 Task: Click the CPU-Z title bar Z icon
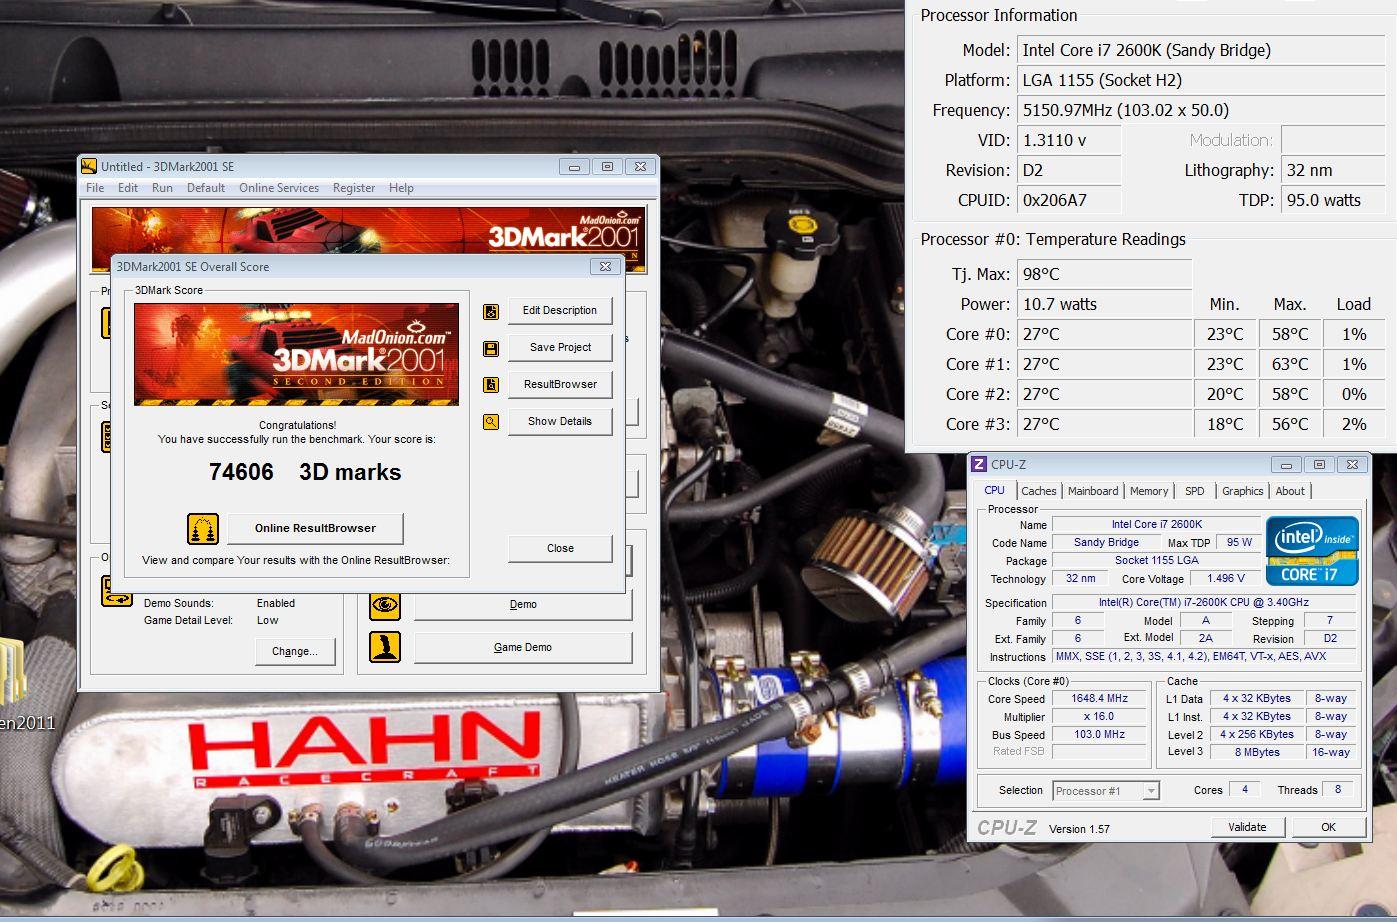(979, 464)
